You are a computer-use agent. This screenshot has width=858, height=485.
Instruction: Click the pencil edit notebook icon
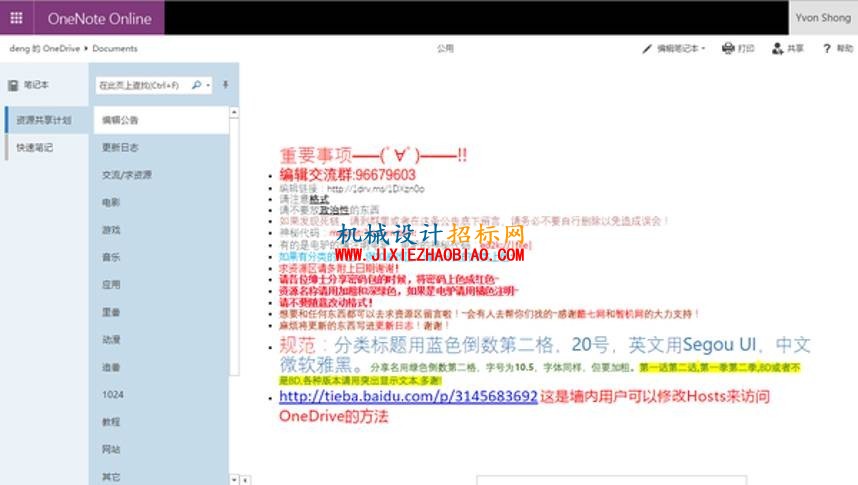pos(647,49)
